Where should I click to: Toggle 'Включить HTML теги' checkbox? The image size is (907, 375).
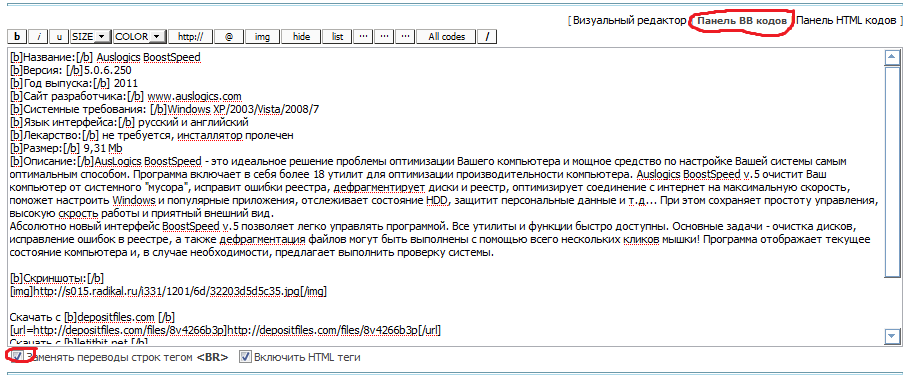pyautogui.click(x=245, y=357)
